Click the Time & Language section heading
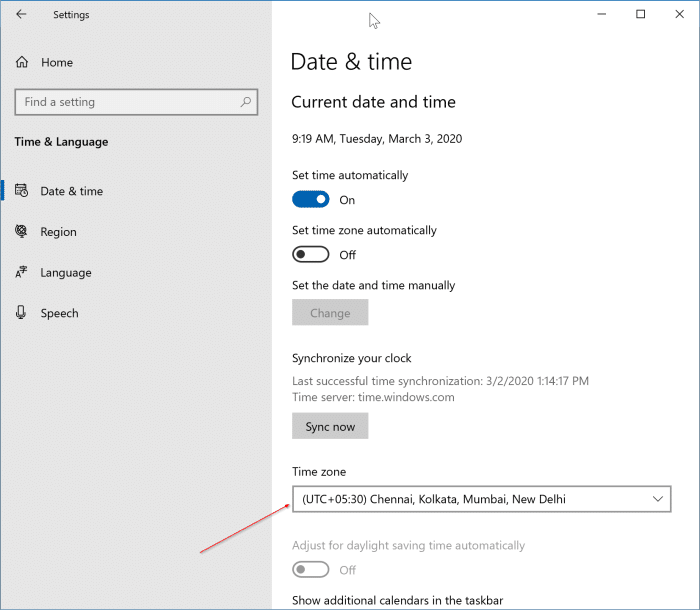 [61, 142]
